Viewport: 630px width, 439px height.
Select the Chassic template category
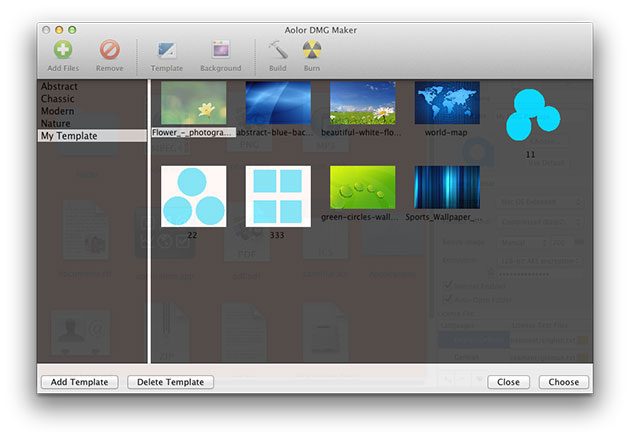pyautogui.click(x=57, y=99)
